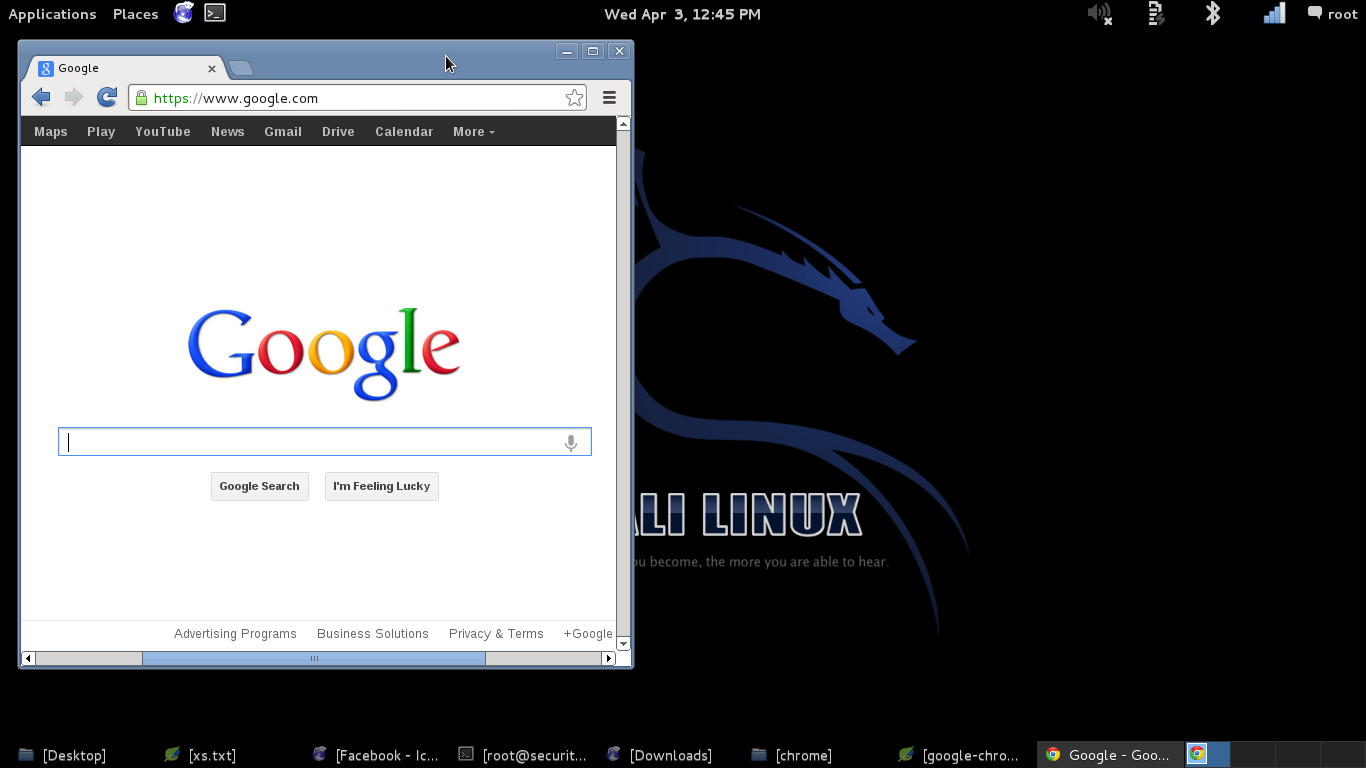Click the horizontal scrollbar left arrow
The height and width of the screenshot is (768, 1366).
[28, 658]
